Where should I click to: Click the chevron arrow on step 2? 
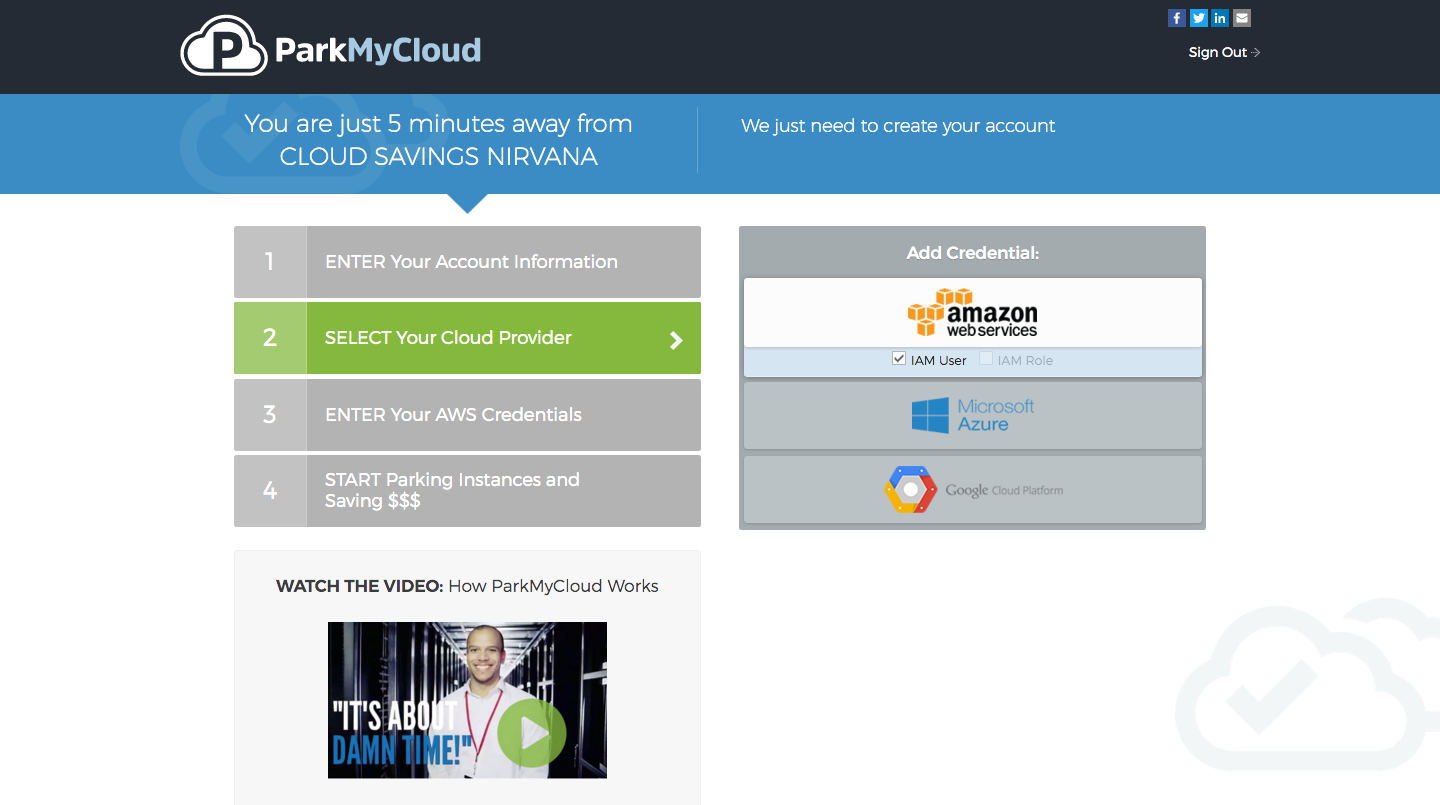tap(676, 340)
